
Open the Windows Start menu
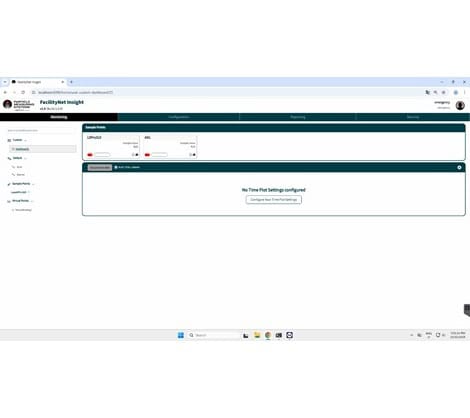coord(181,335)
